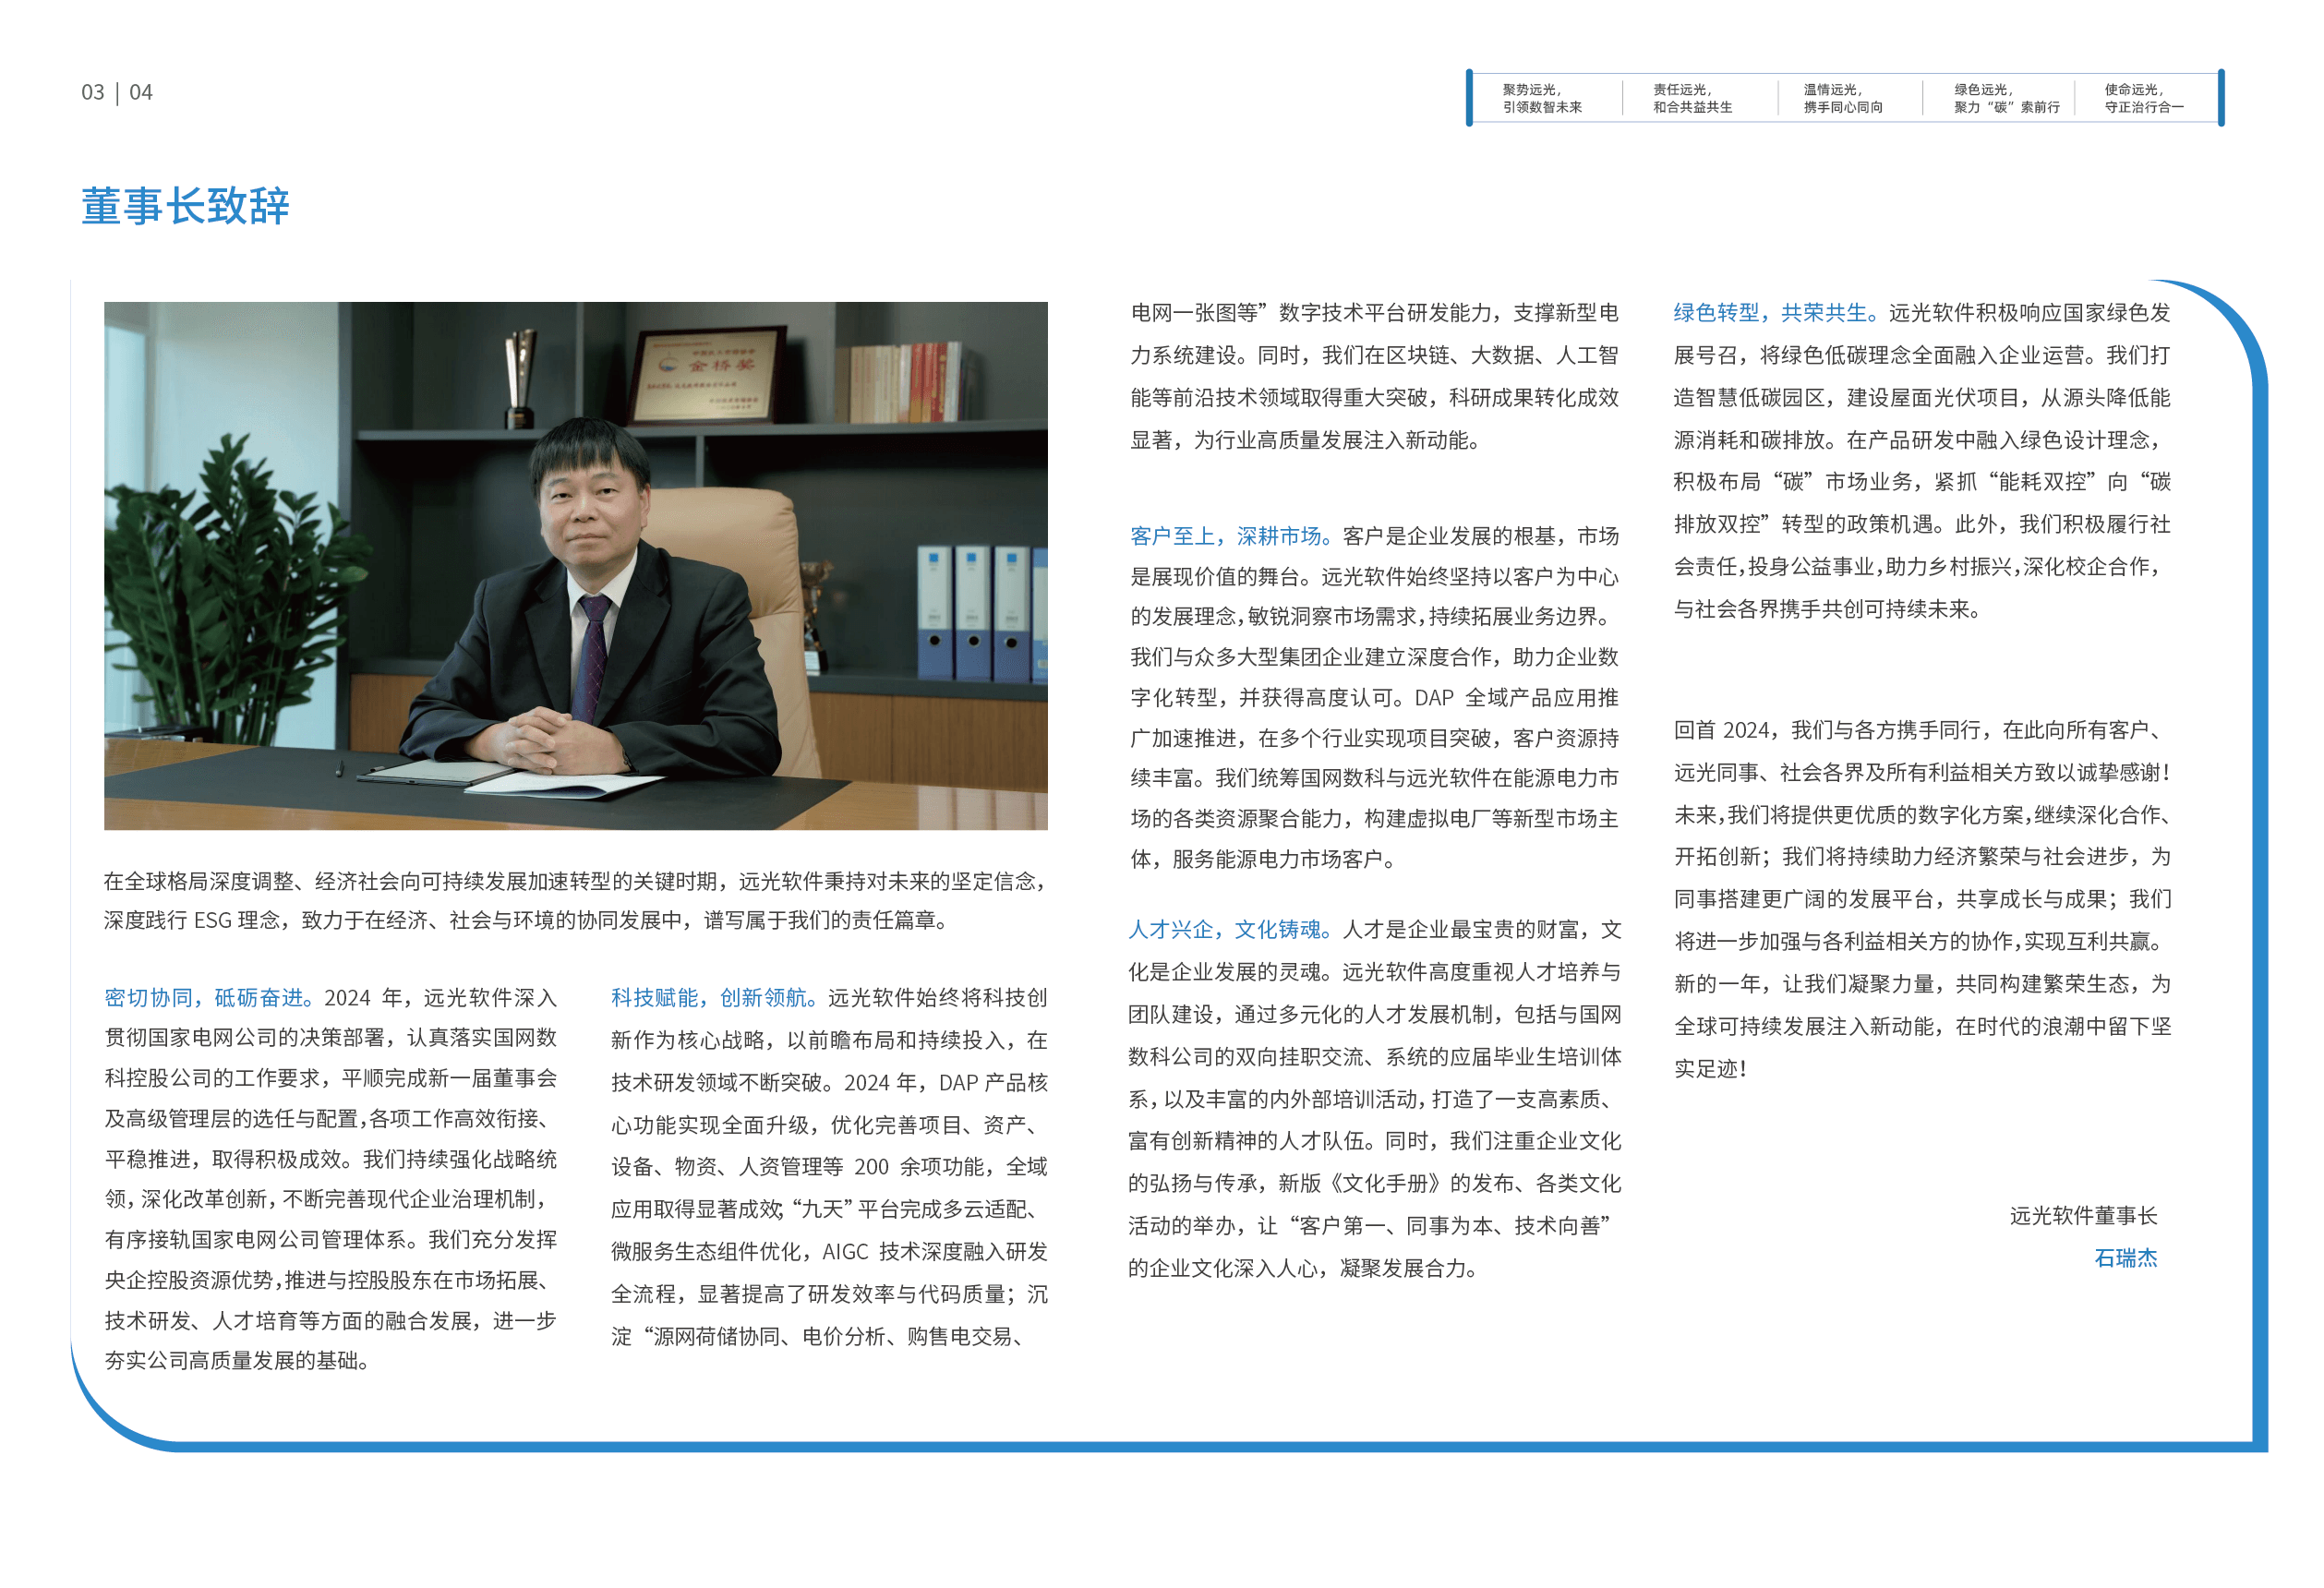
Task: Open the 温情远光，携手同心同向 tab
Action: 1842,98
